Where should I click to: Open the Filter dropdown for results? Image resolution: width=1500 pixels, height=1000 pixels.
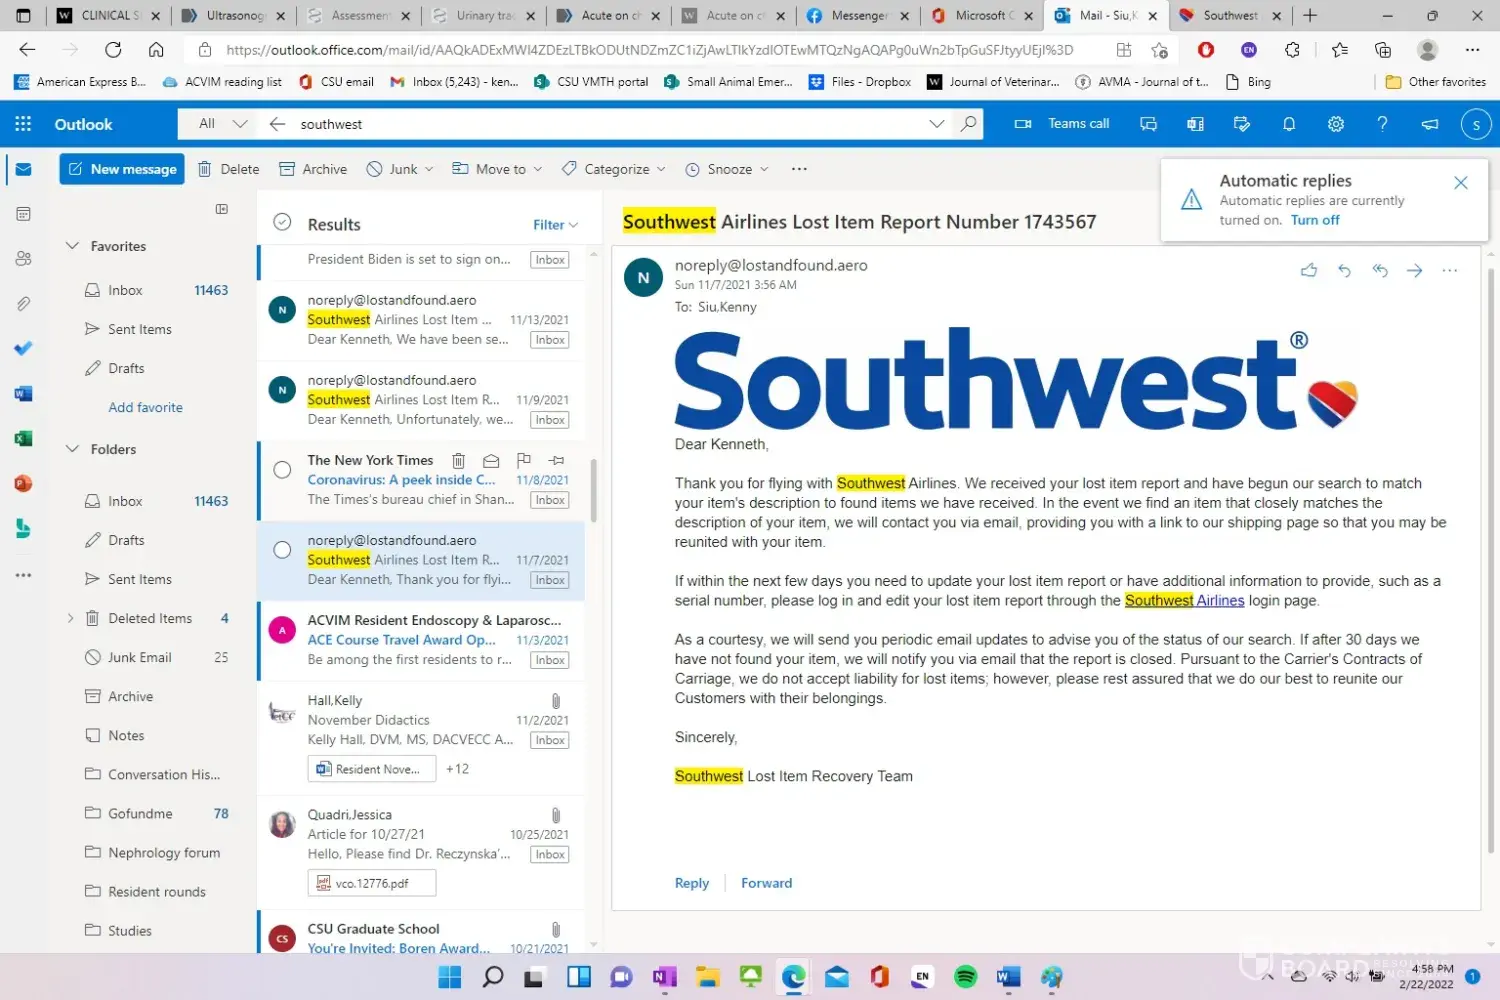tap(556, 225)
